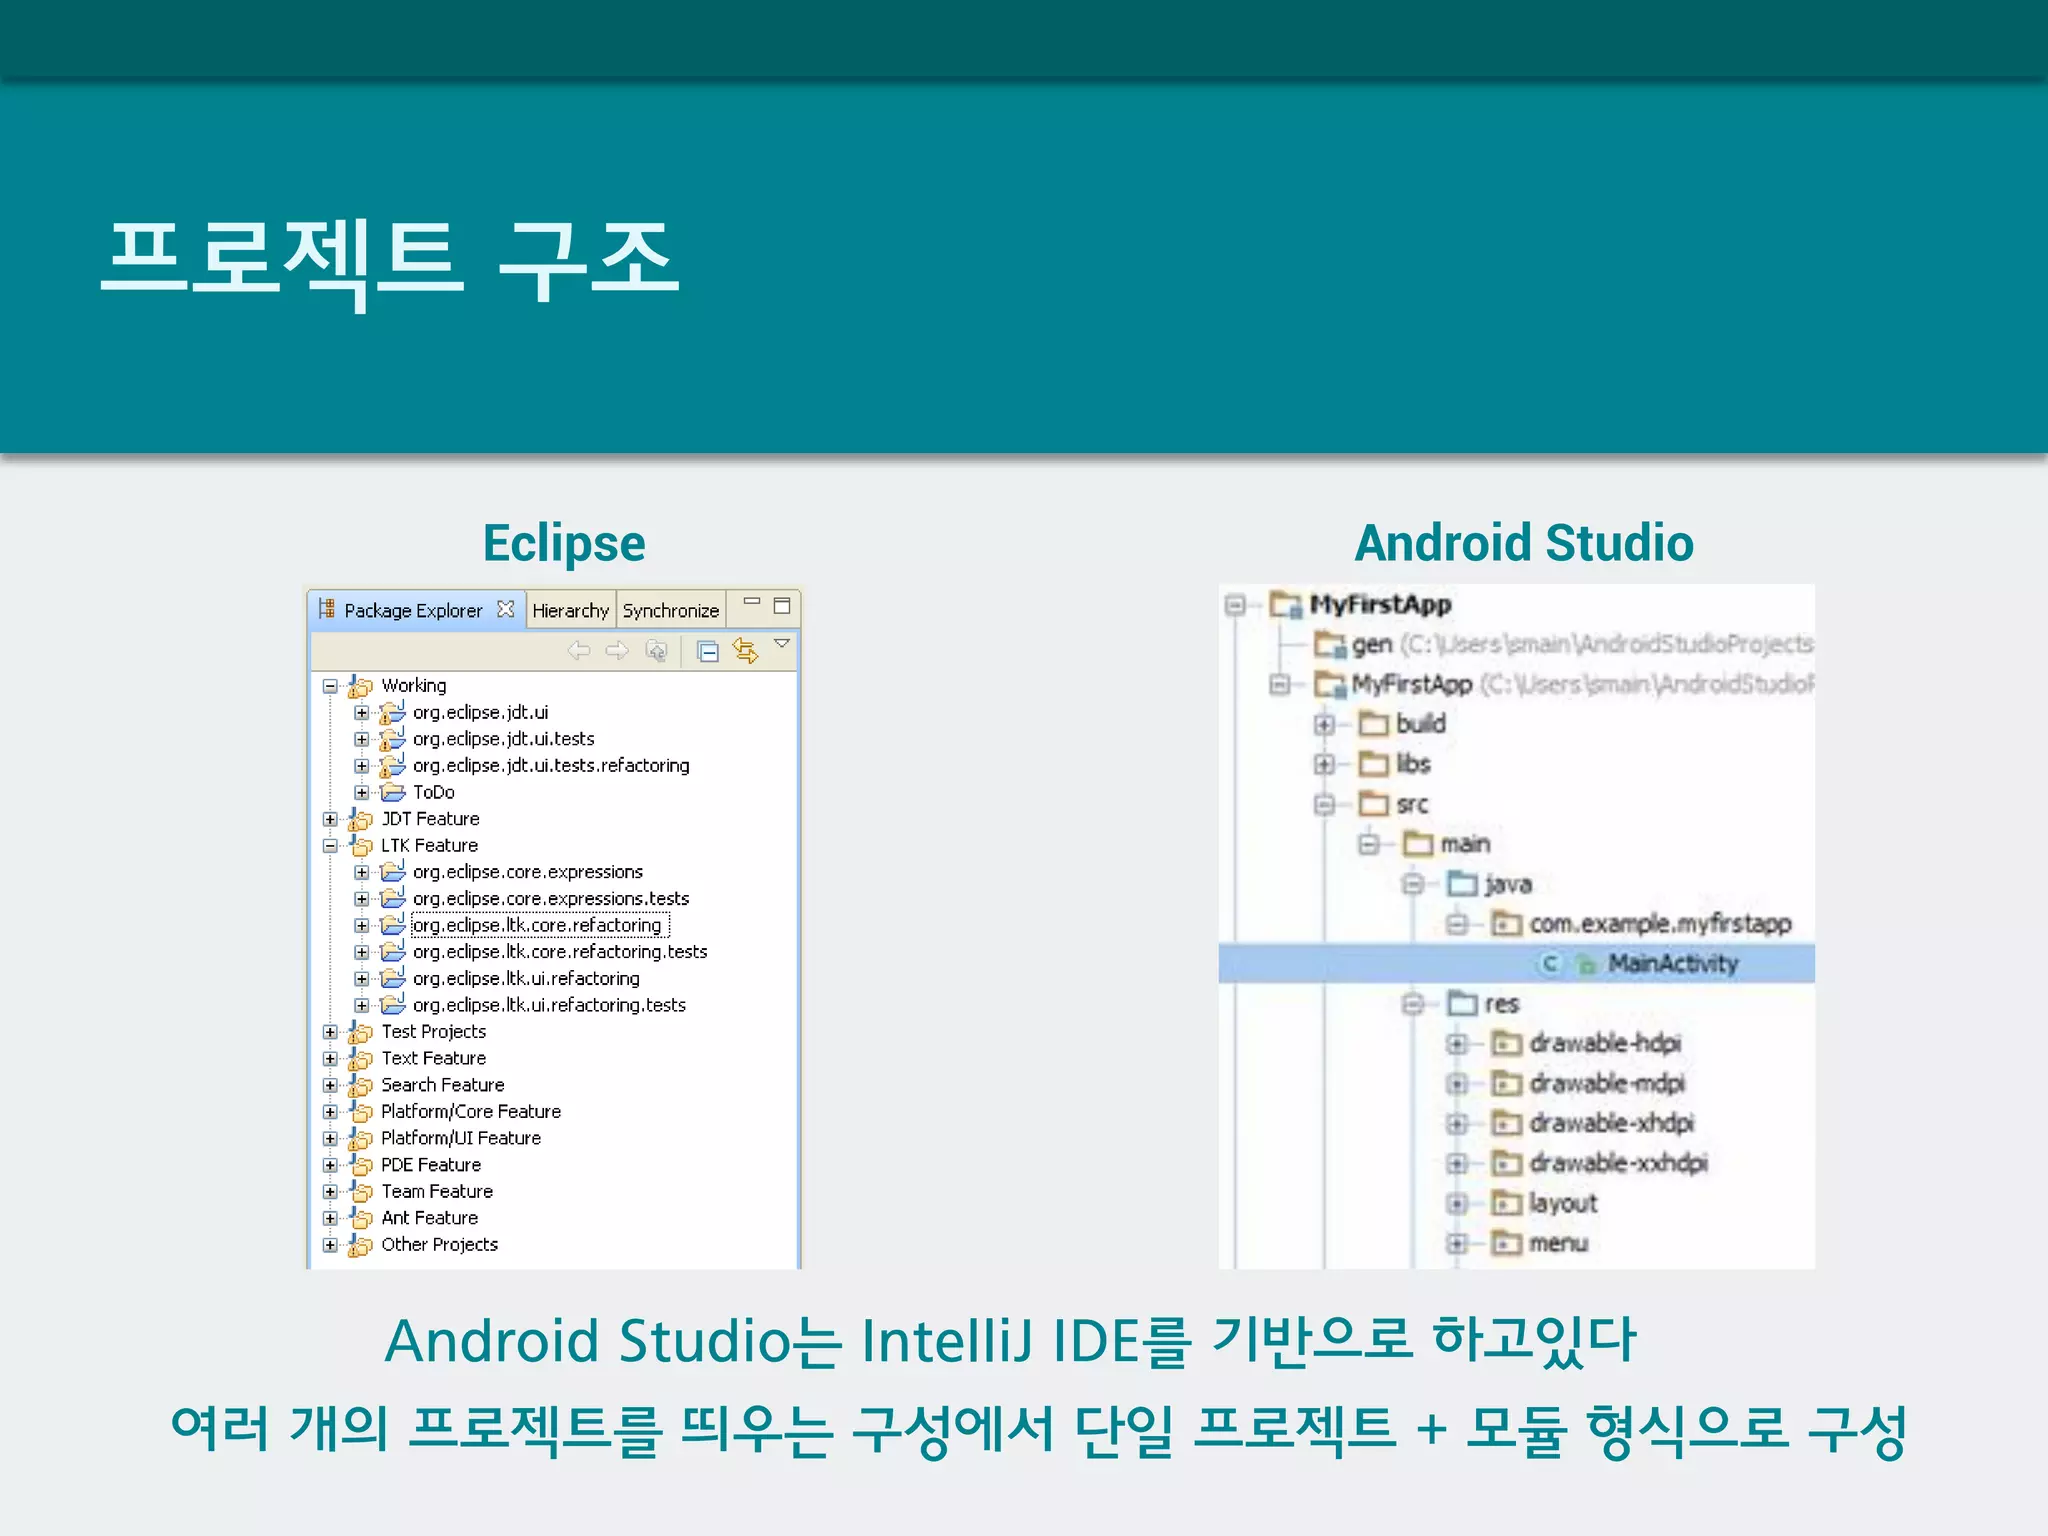The height and width of the screenshot is (1536, 2048).
Task: Select Platform/Core Feature working set
Action: pyautogui.click(x=471, y=1111)
